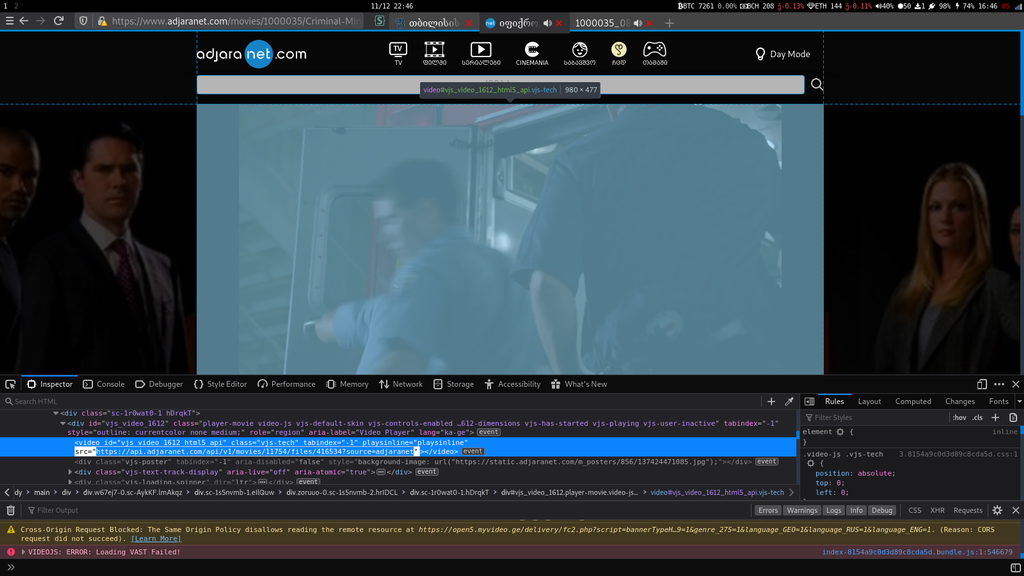Show site security lock information
This screenshot has height=576, width=1024.
pyautogui.click(x=102, y=21)
